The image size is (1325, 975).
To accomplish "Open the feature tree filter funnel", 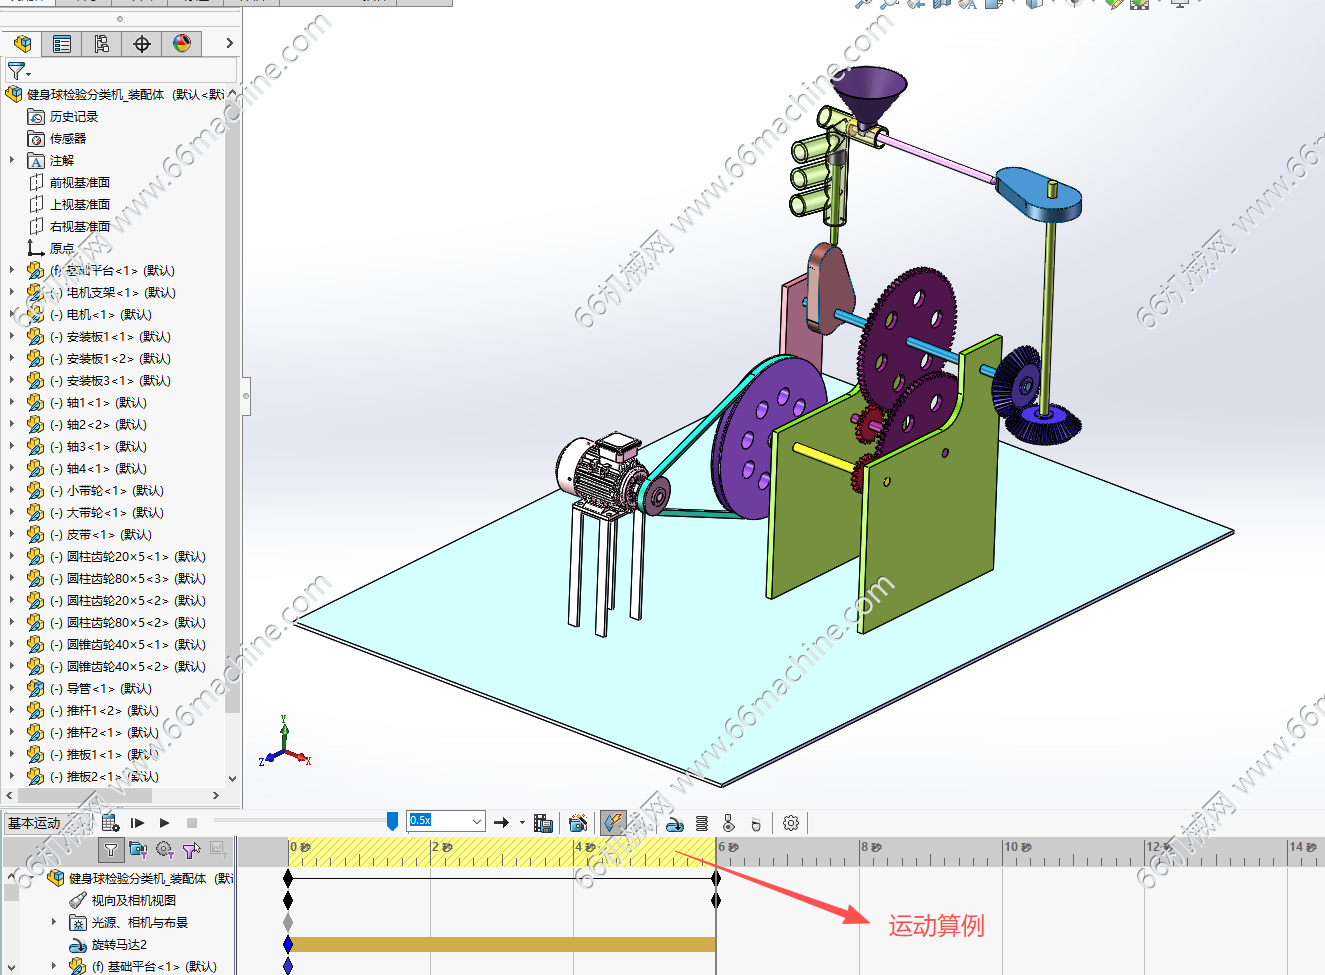I will pyautogui.click(x=18, y=71).
